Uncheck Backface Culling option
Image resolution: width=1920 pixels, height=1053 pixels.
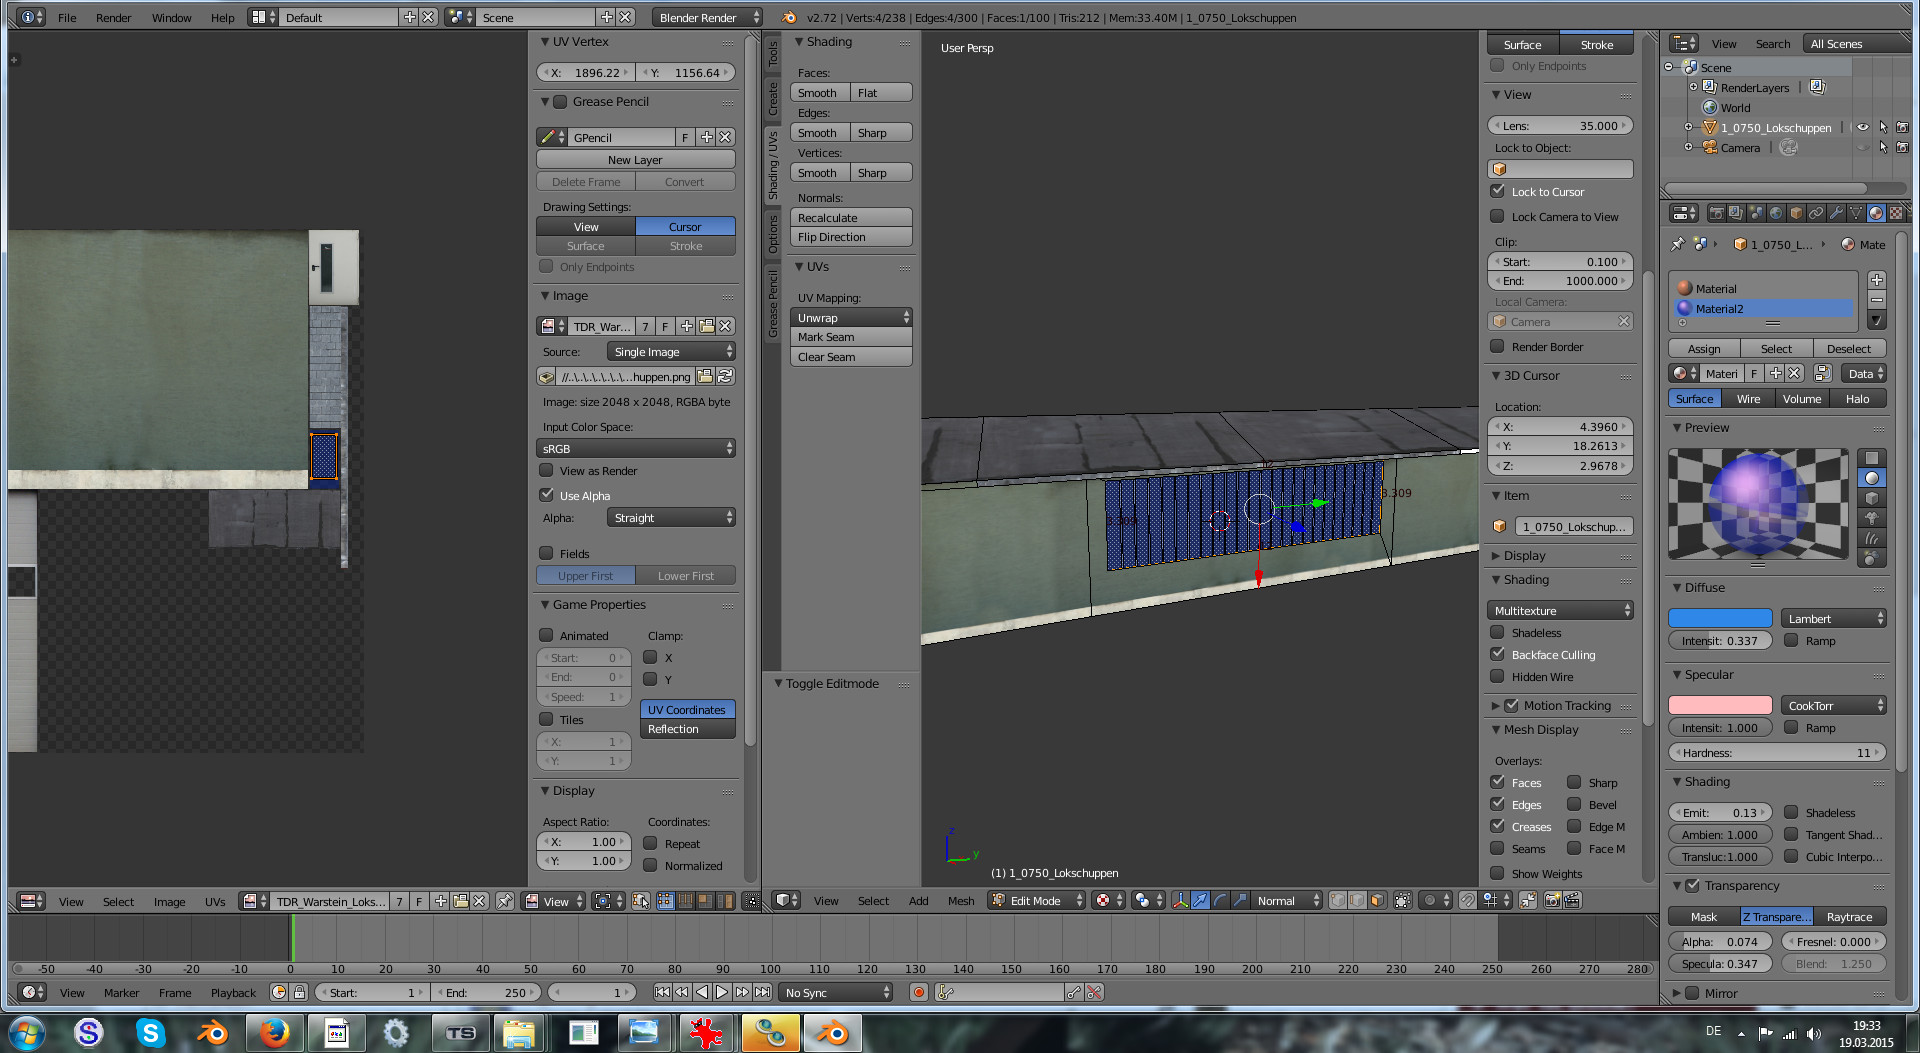(1497, 655)
